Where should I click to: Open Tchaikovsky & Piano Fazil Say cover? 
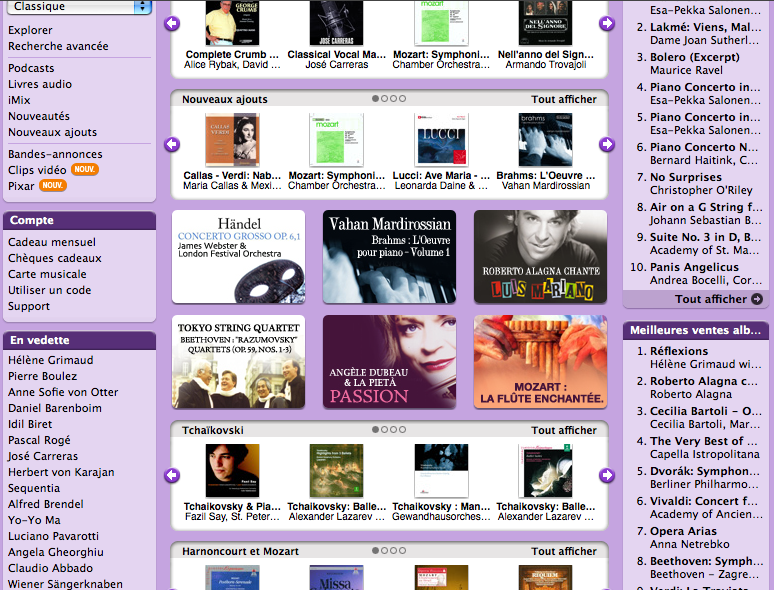click(232, 471)
